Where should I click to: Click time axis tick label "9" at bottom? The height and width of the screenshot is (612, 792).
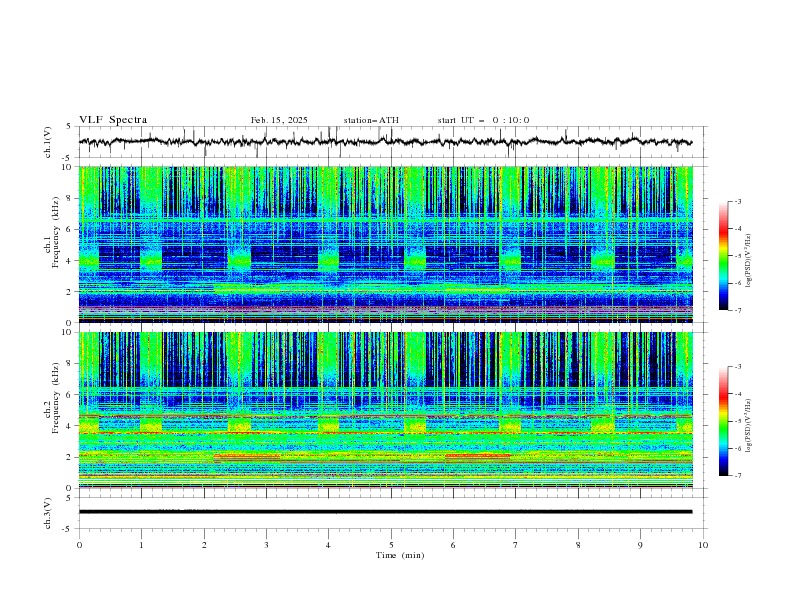point(640,545)
